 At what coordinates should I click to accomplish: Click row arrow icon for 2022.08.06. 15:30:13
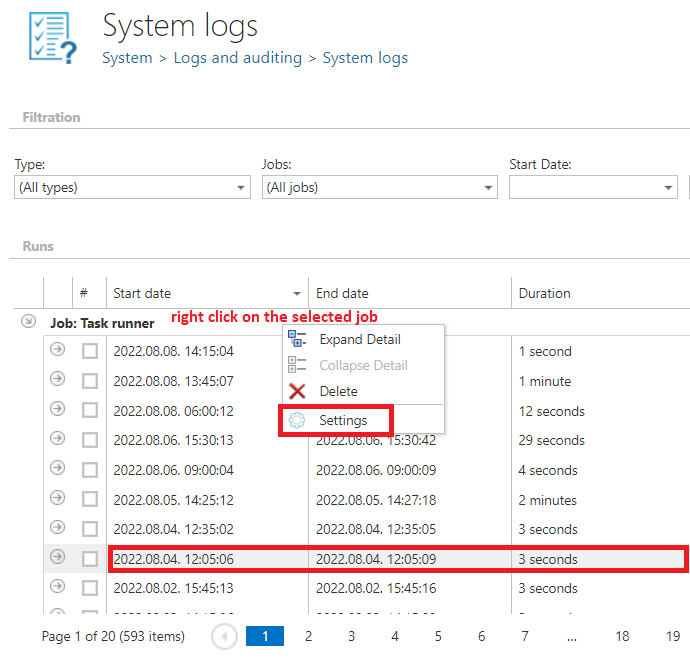click(57, 439)
